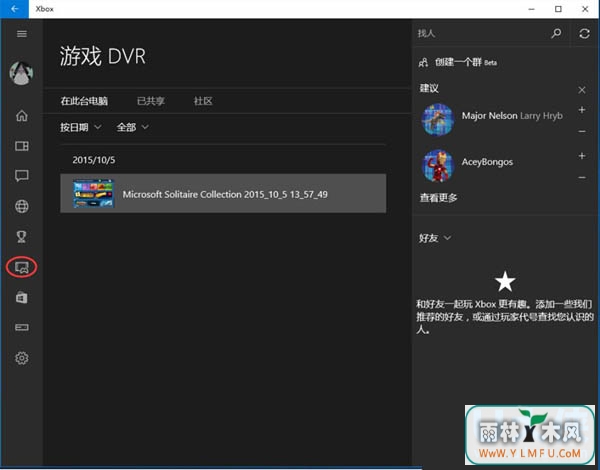Open Game DVR sidebar icon

pyautogui.click(x=22, y=267)
